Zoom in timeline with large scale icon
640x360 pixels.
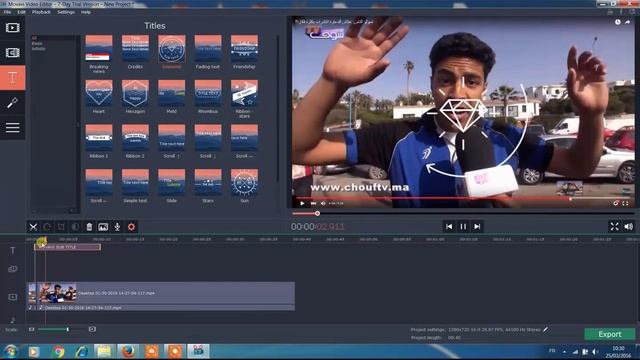coord(92,329)
